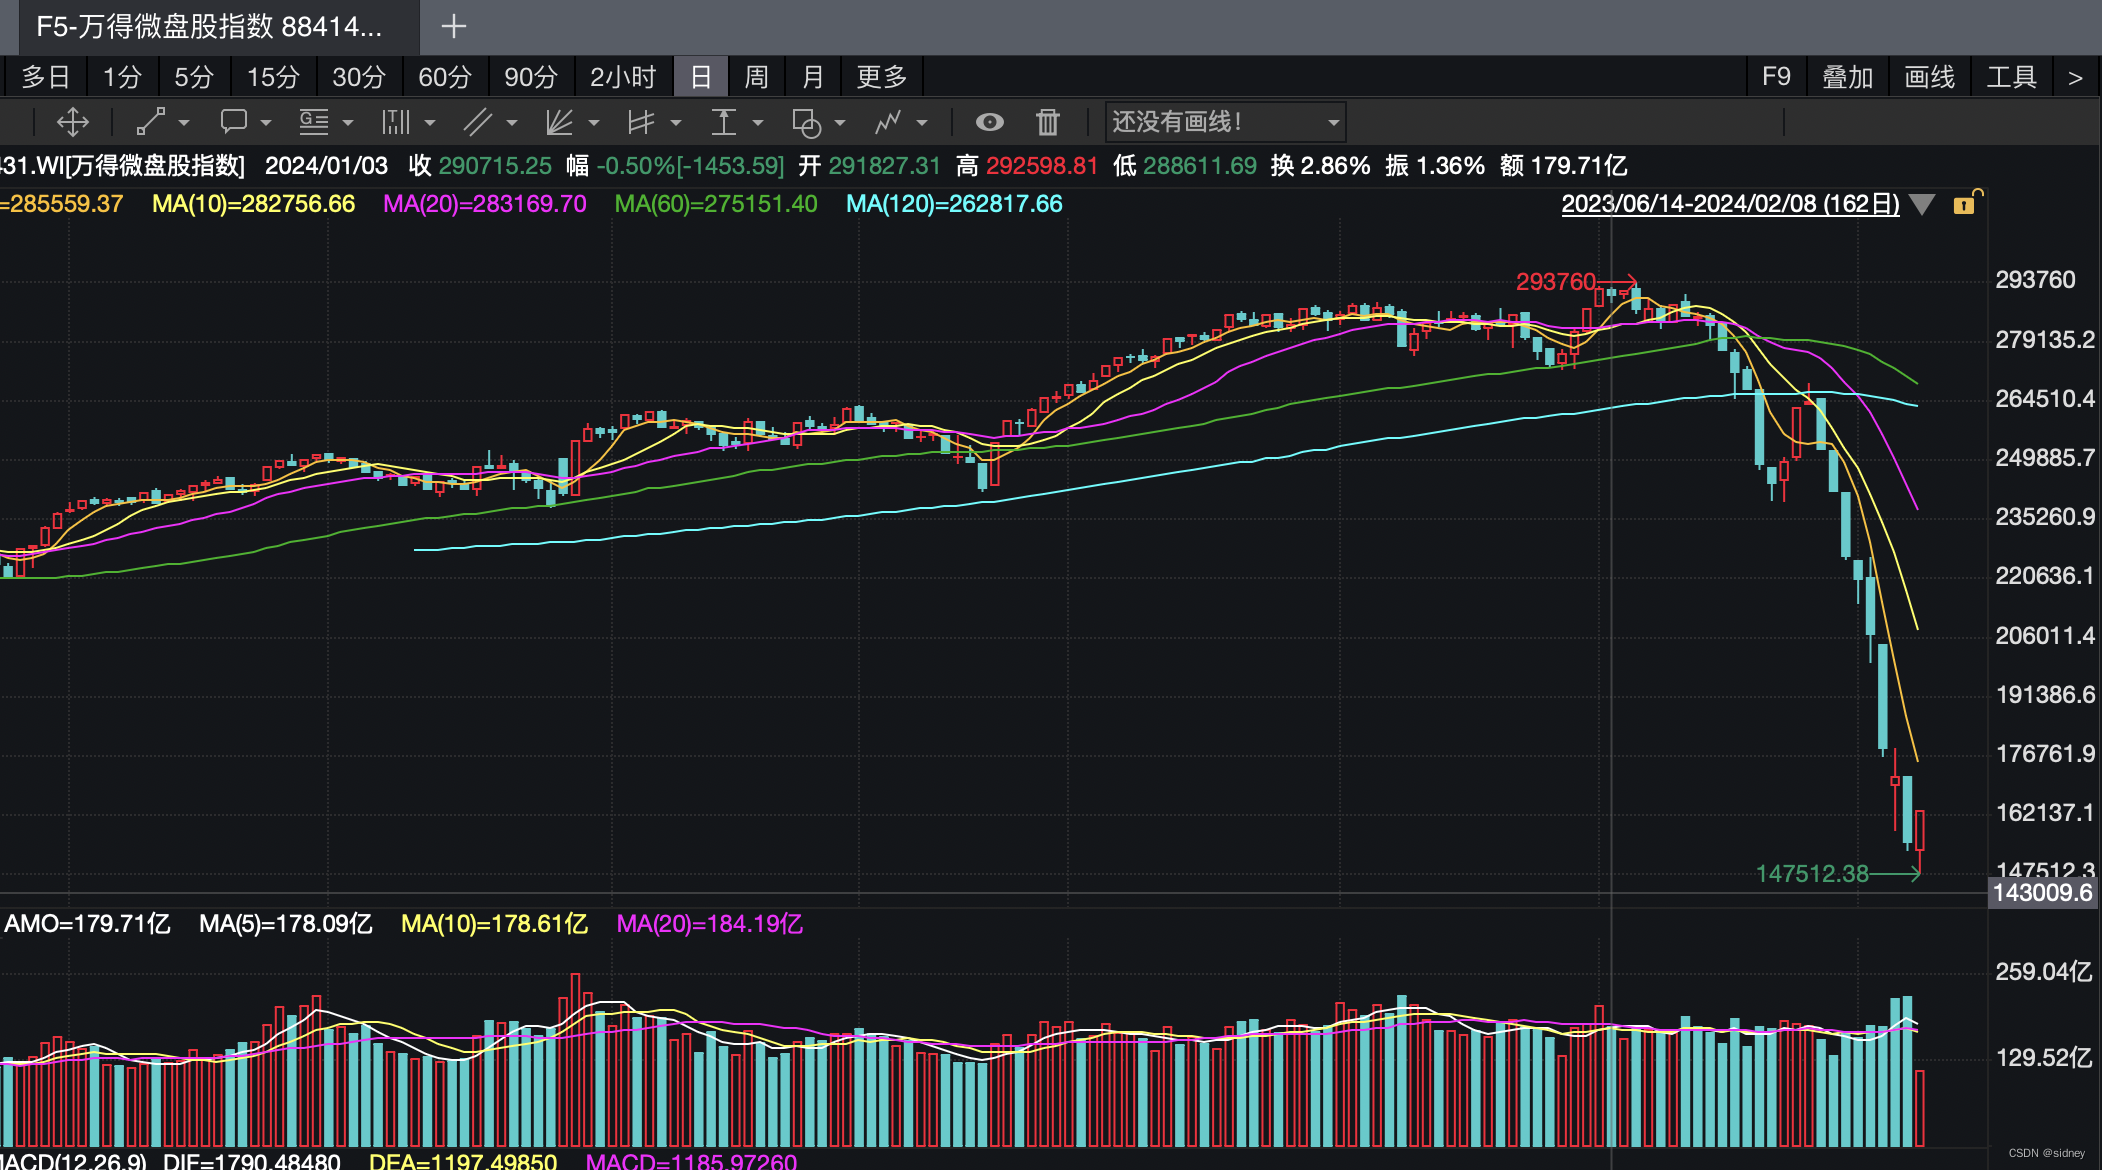Click MA(20)=283169.70 label
This screenshot has width=2102, height=1170.
pos(485,204)
